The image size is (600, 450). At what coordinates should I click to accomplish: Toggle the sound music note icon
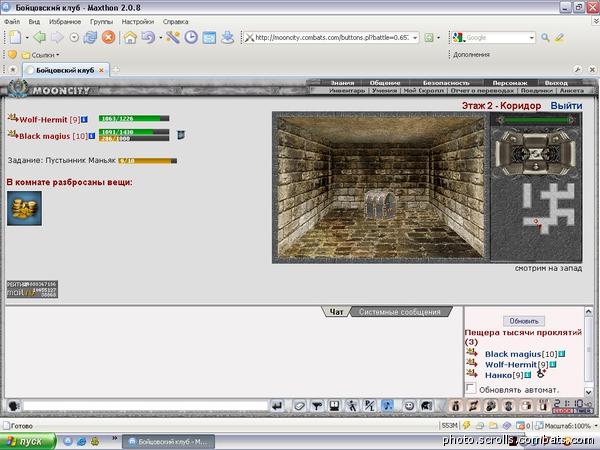pyautogui.click(x=387, y=406)
